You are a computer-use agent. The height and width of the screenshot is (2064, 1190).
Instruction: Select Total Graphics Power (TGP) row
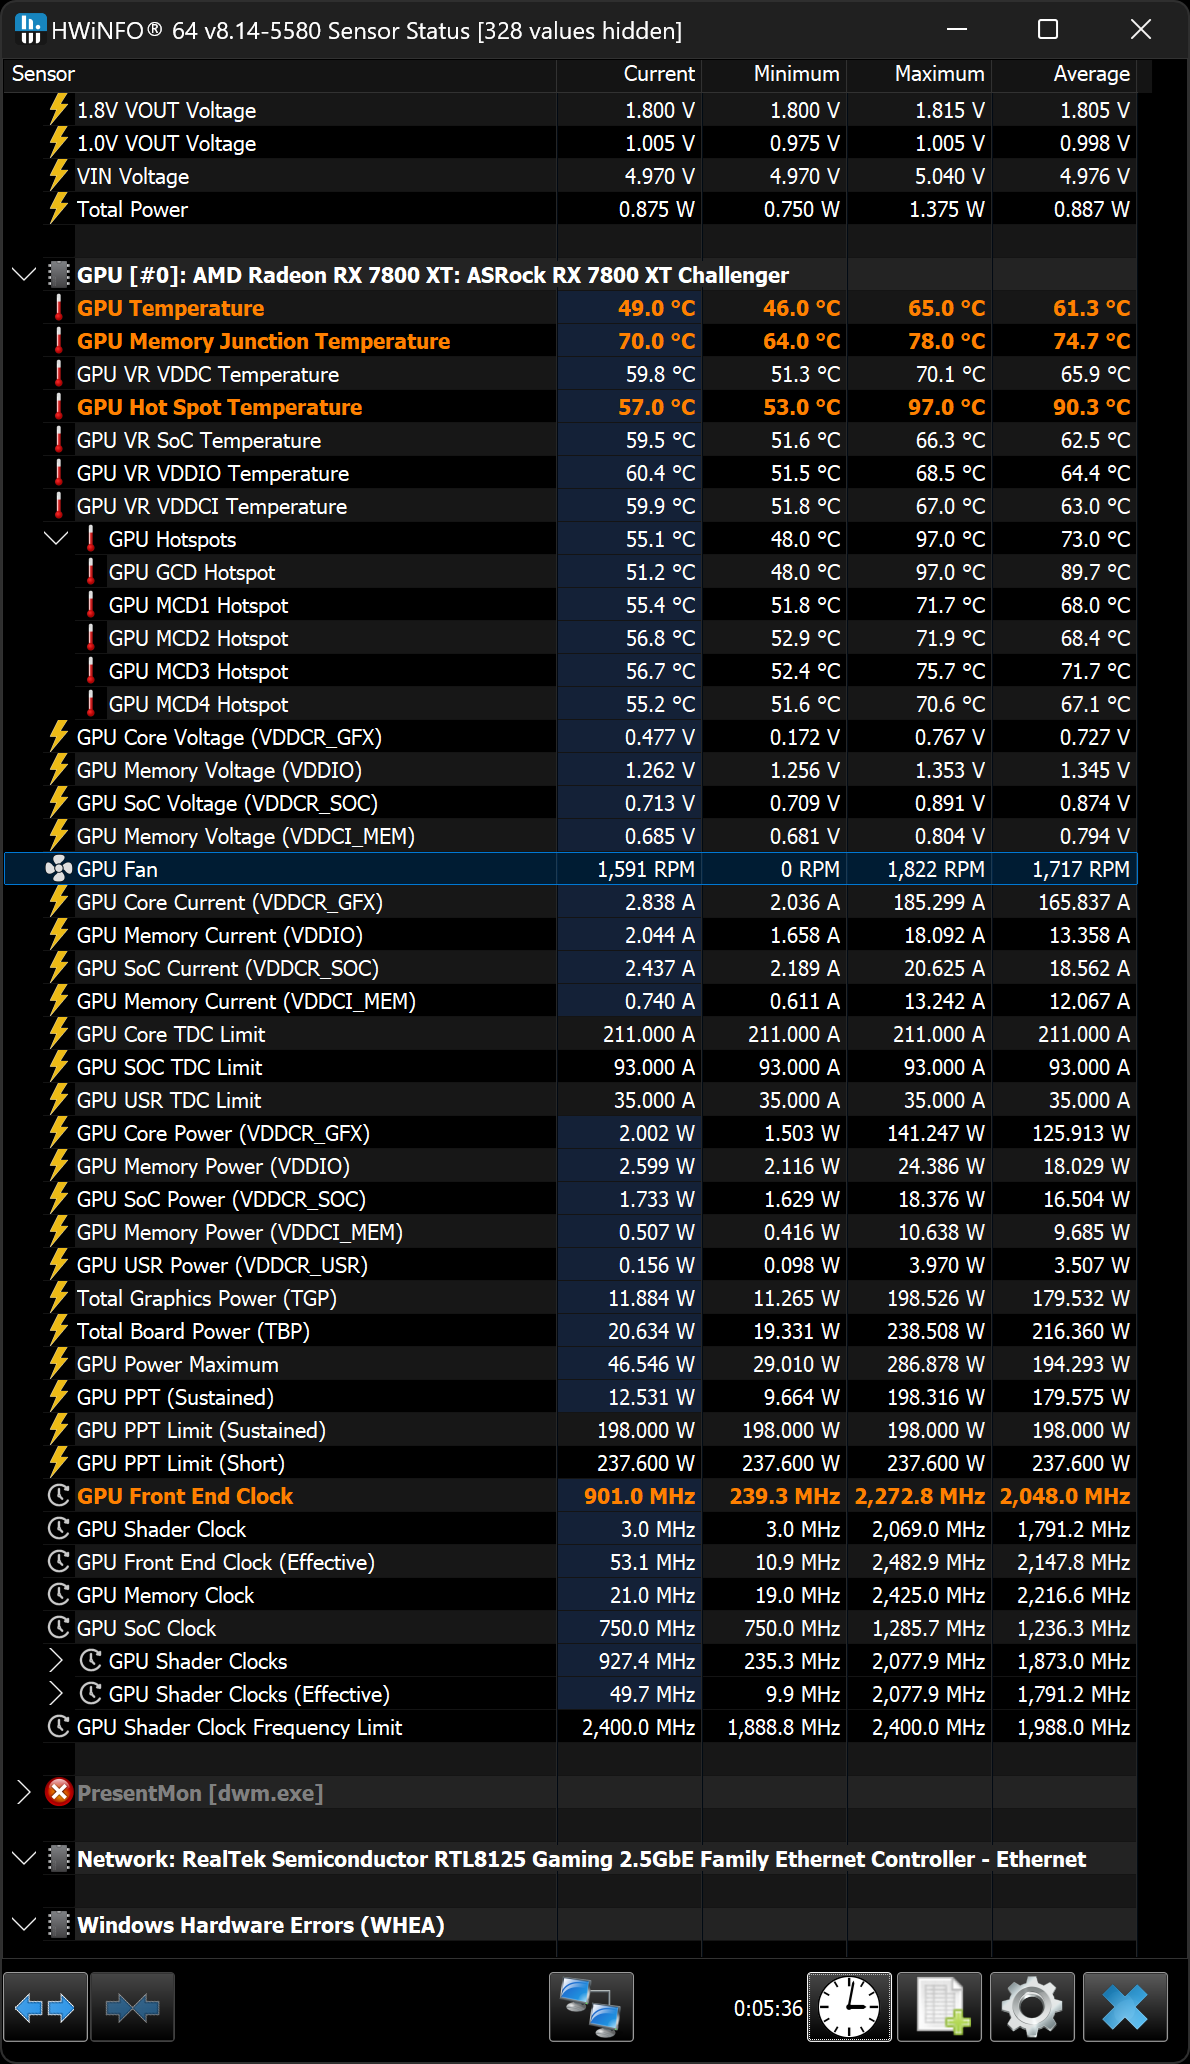pyautogui.click(x=570, y=1297)
